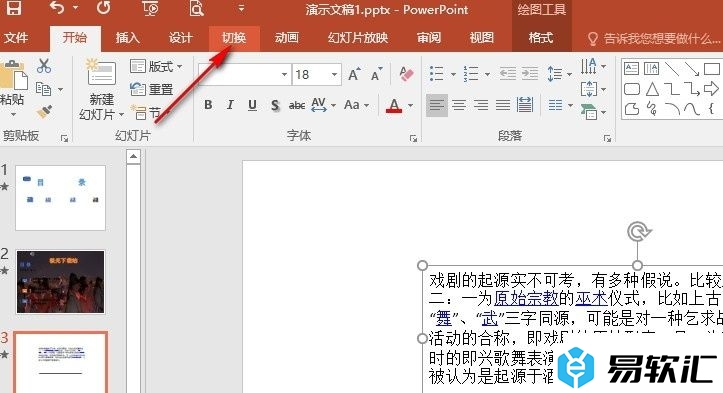Toggle bold formatting
This screenshot has width=723, height=393.
208,105
